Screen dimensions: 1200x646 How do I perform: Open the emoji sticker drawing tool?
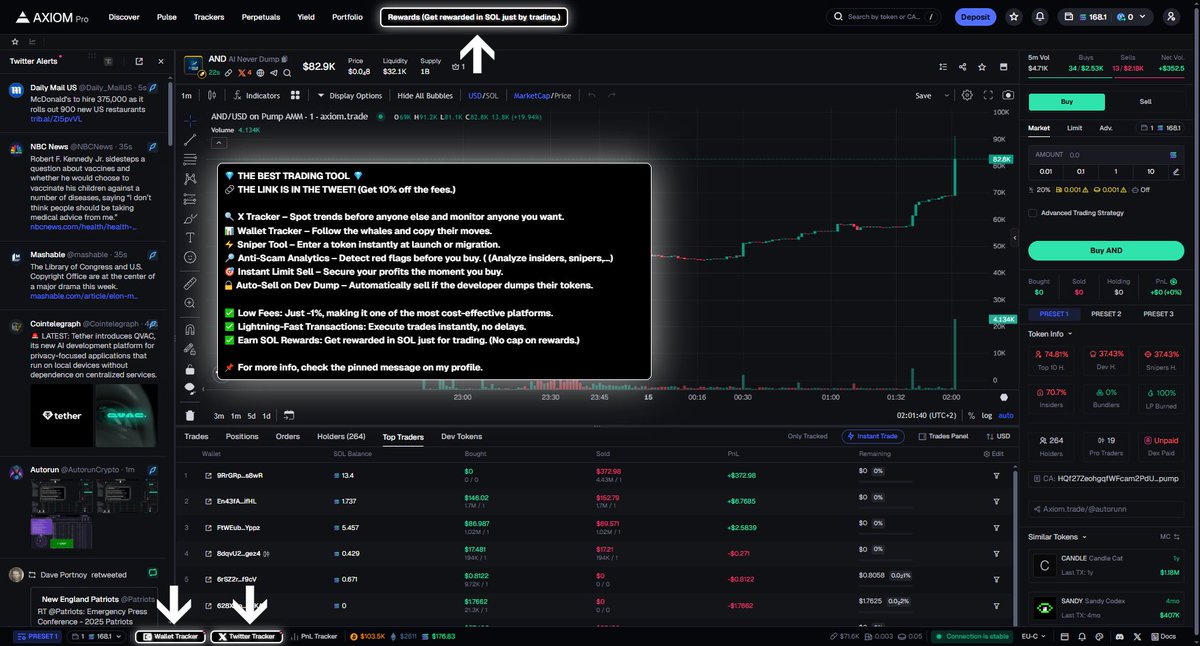pyautogui.click(x=190, y=257)
